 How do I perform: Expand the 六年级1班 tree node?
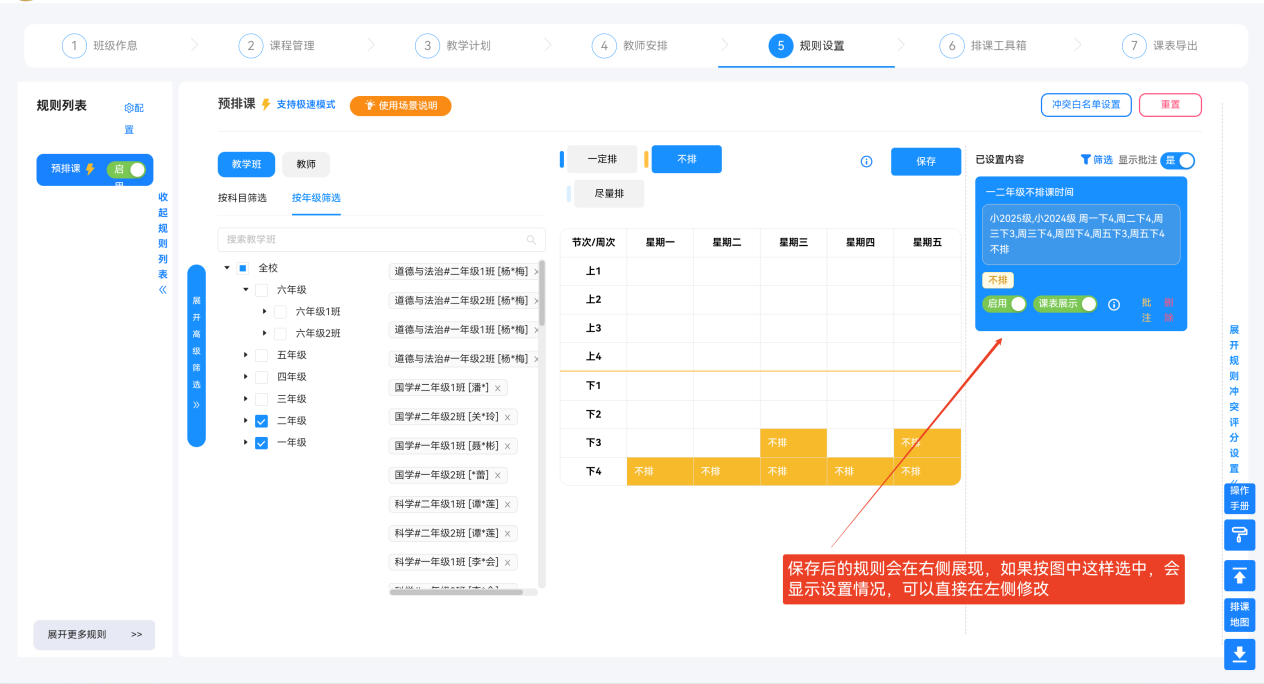click(x=264, y=311)
